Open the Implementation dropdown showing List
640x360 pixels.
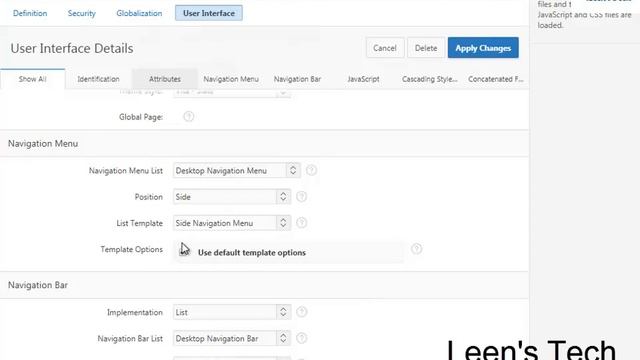pyautogui.click(x=232, y=312)
